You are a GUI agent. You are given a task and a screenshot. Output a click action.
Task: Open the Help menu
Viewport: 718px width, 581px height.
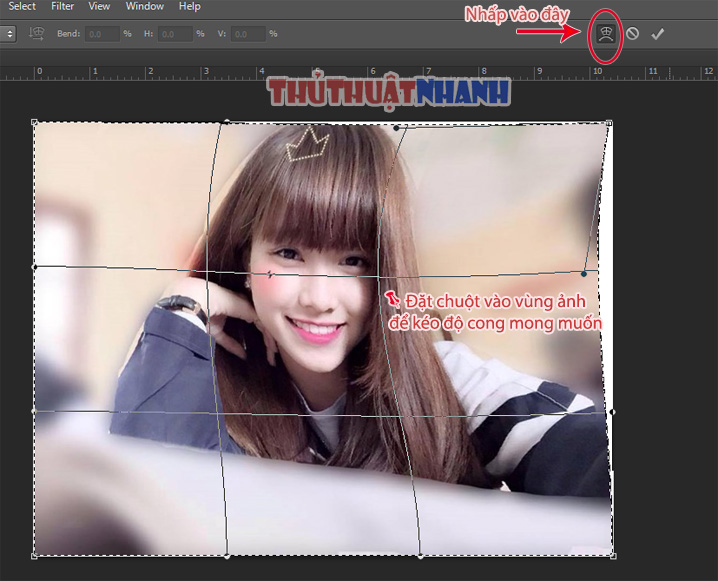click(190, 6)
